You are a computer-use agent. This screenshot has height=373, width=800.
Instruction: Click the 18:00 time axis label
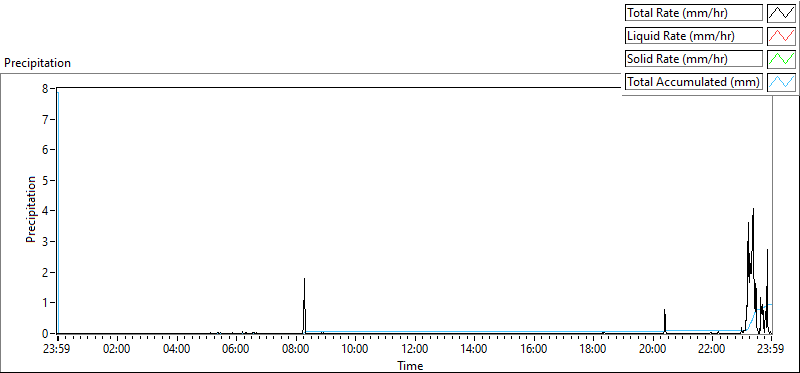pos(593,350)
